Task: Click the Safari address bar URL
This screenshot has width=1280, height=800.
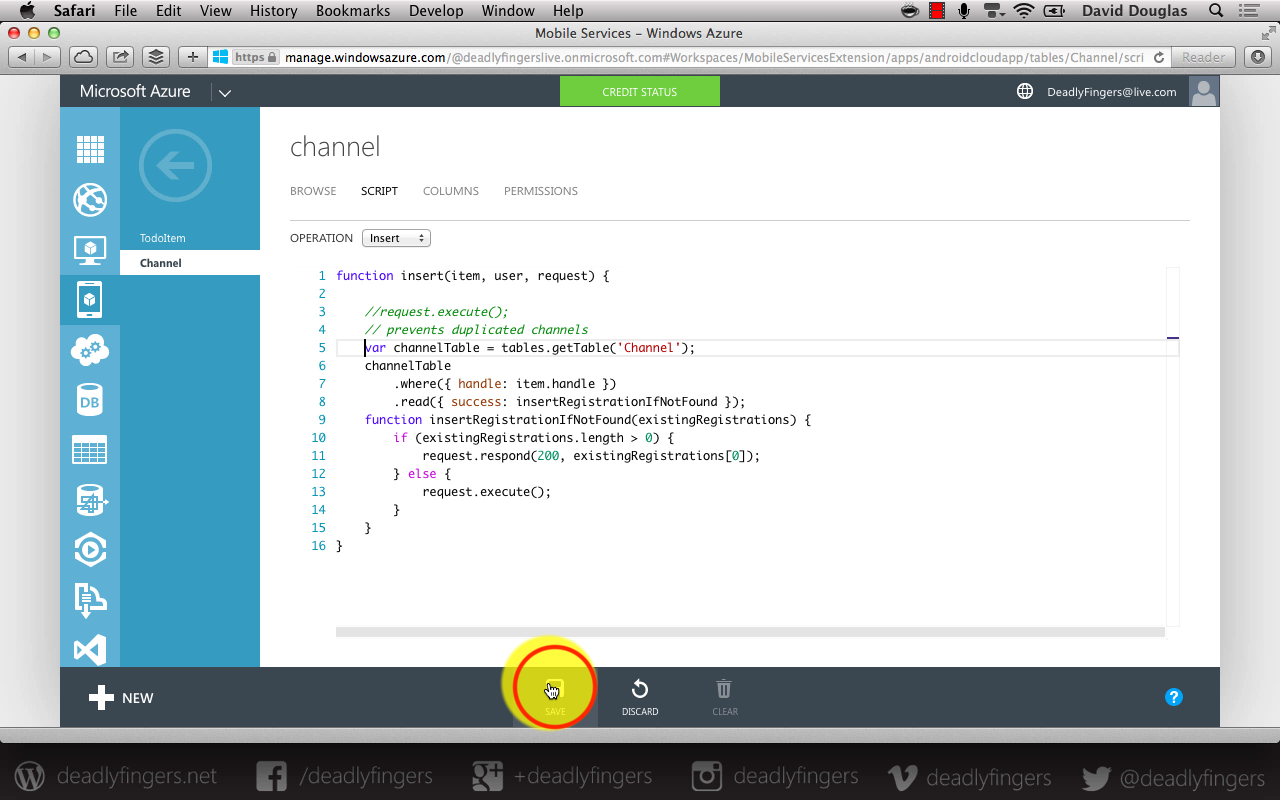Action: 714,57
